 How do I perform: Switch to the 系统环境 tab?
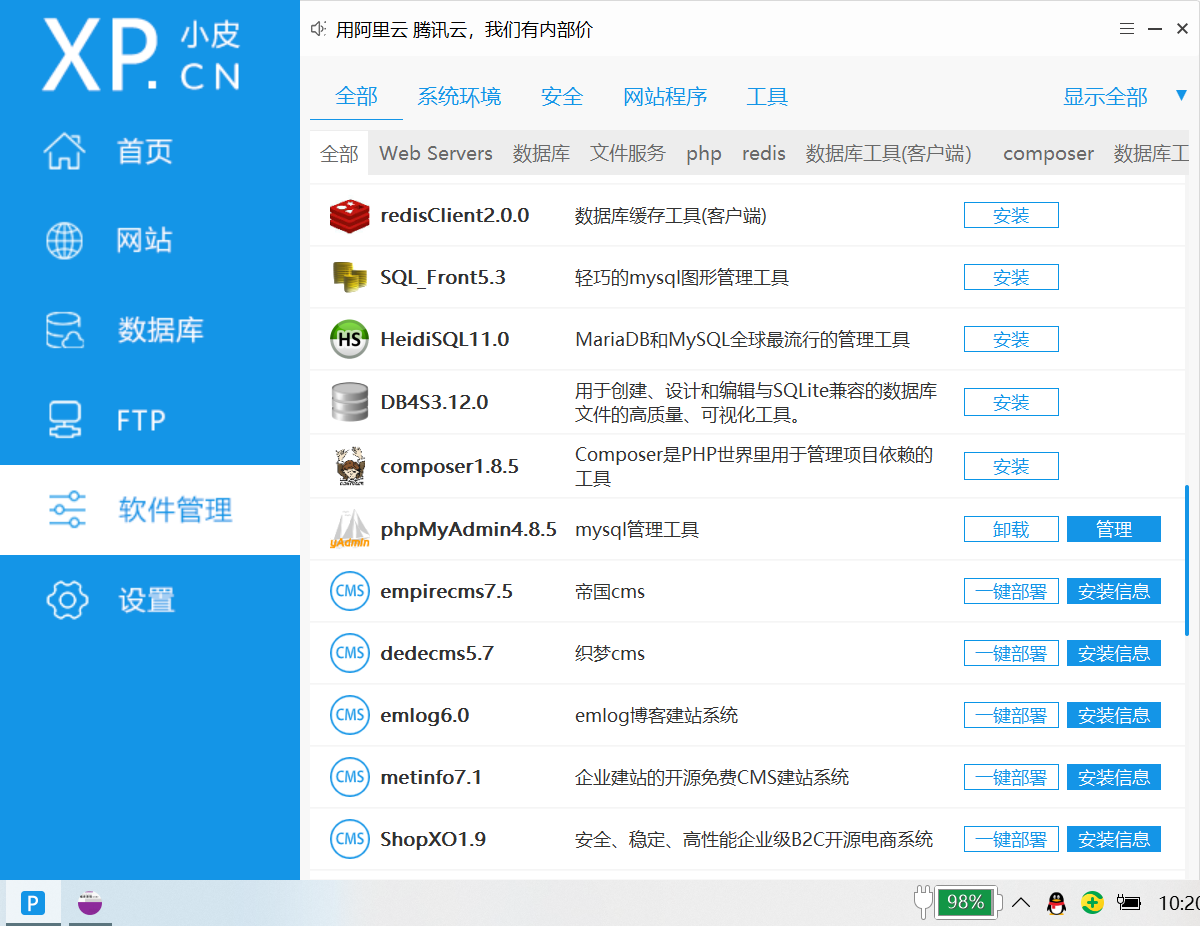click(459, 97)
